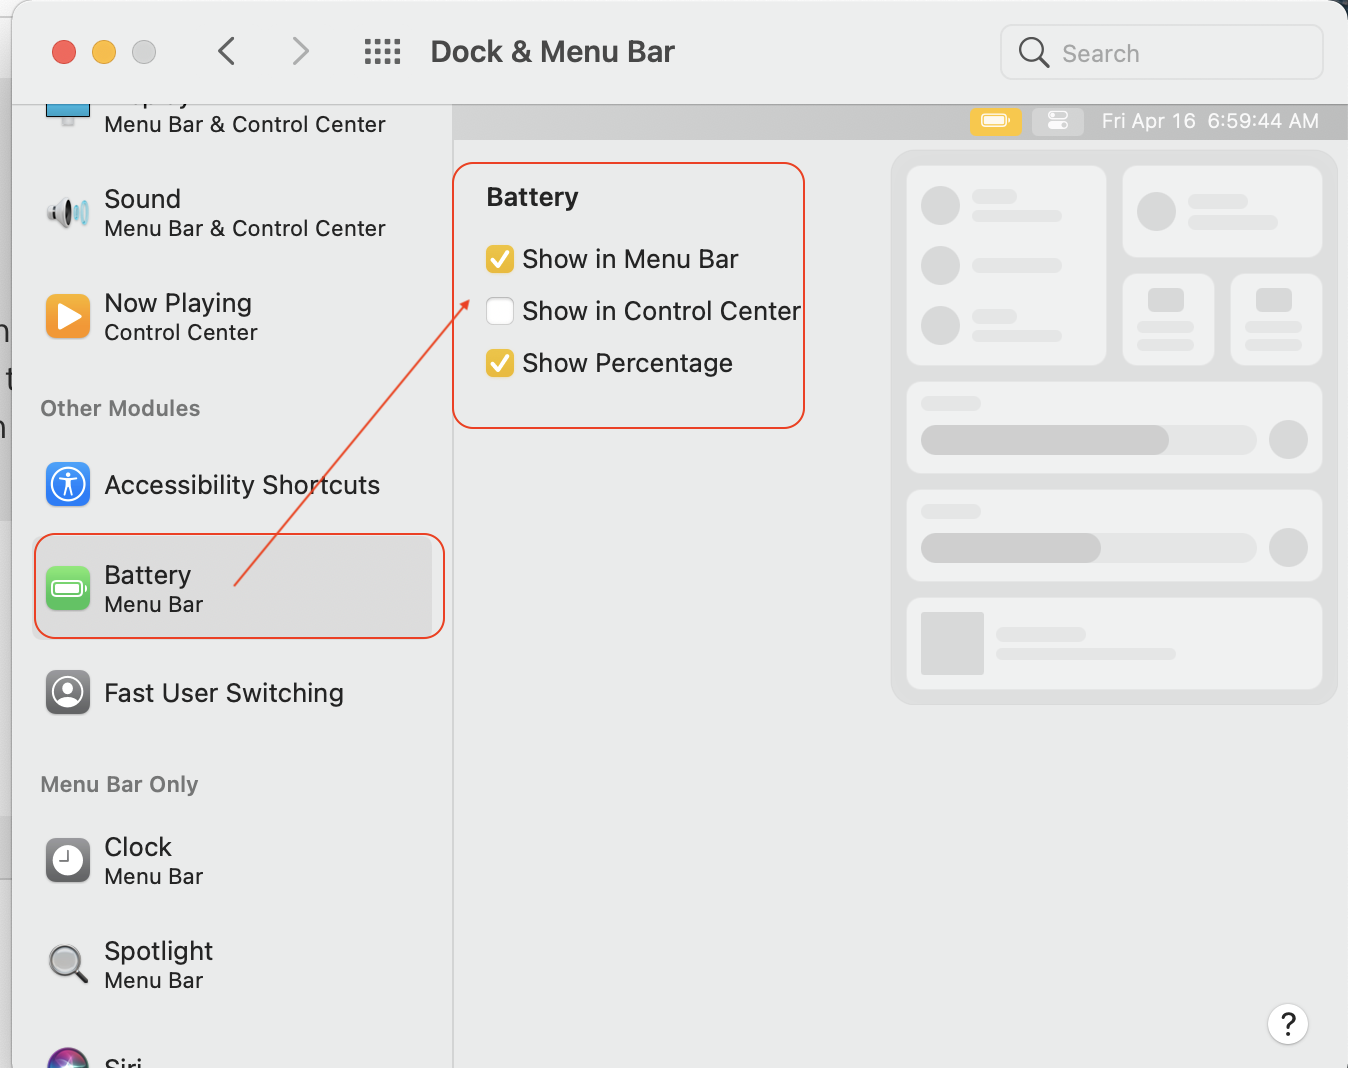
Task: Click the Spotlight magnifying glass icon
Action: [x=68, y=964]
